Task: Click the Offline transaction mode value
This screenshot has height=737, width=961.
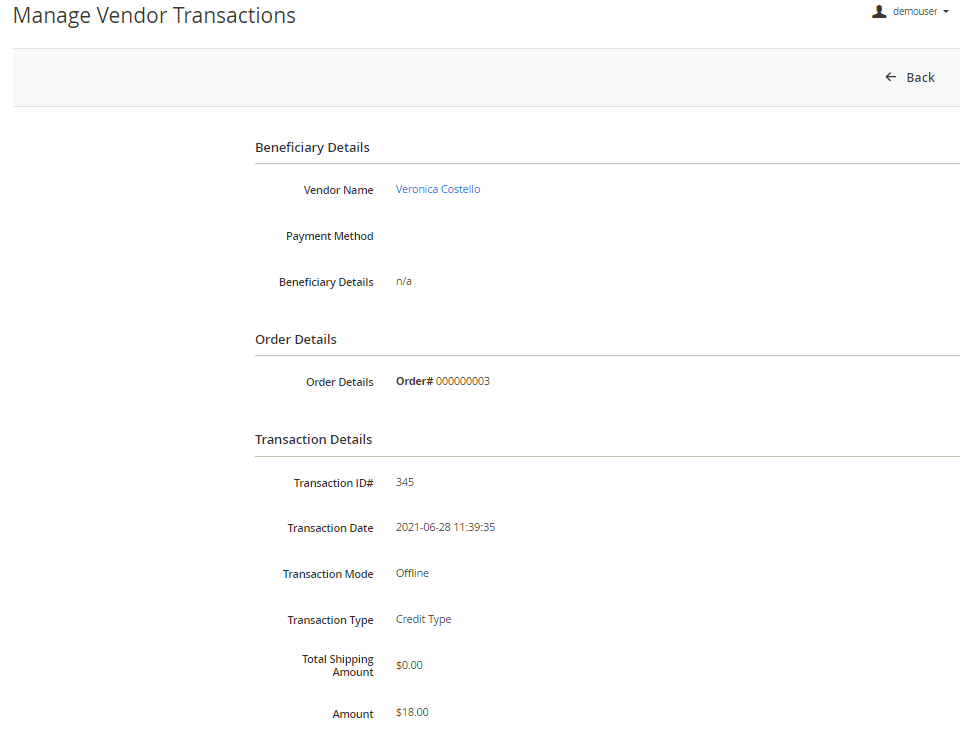Action: (x=412, y=573)
